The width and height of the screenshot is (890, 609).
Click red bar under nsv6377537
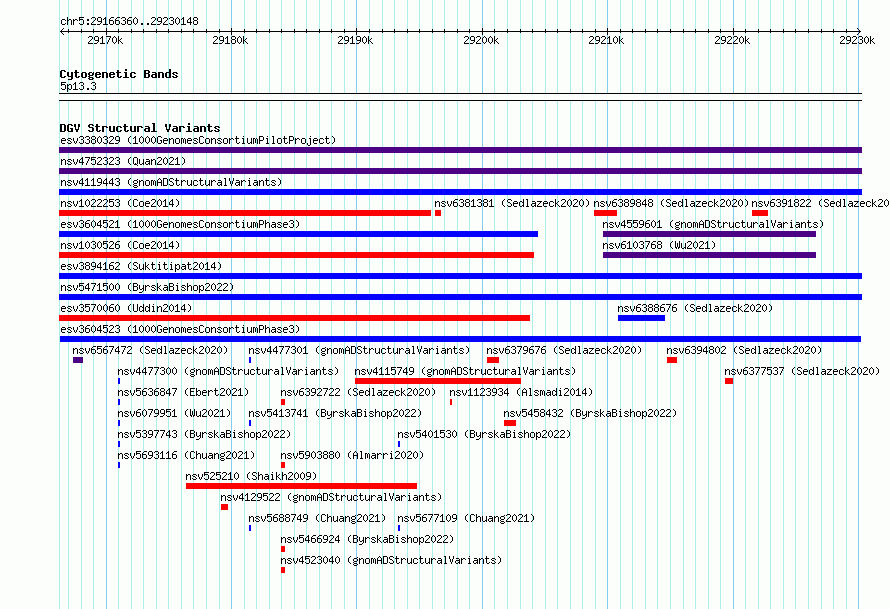click(729, 381)
